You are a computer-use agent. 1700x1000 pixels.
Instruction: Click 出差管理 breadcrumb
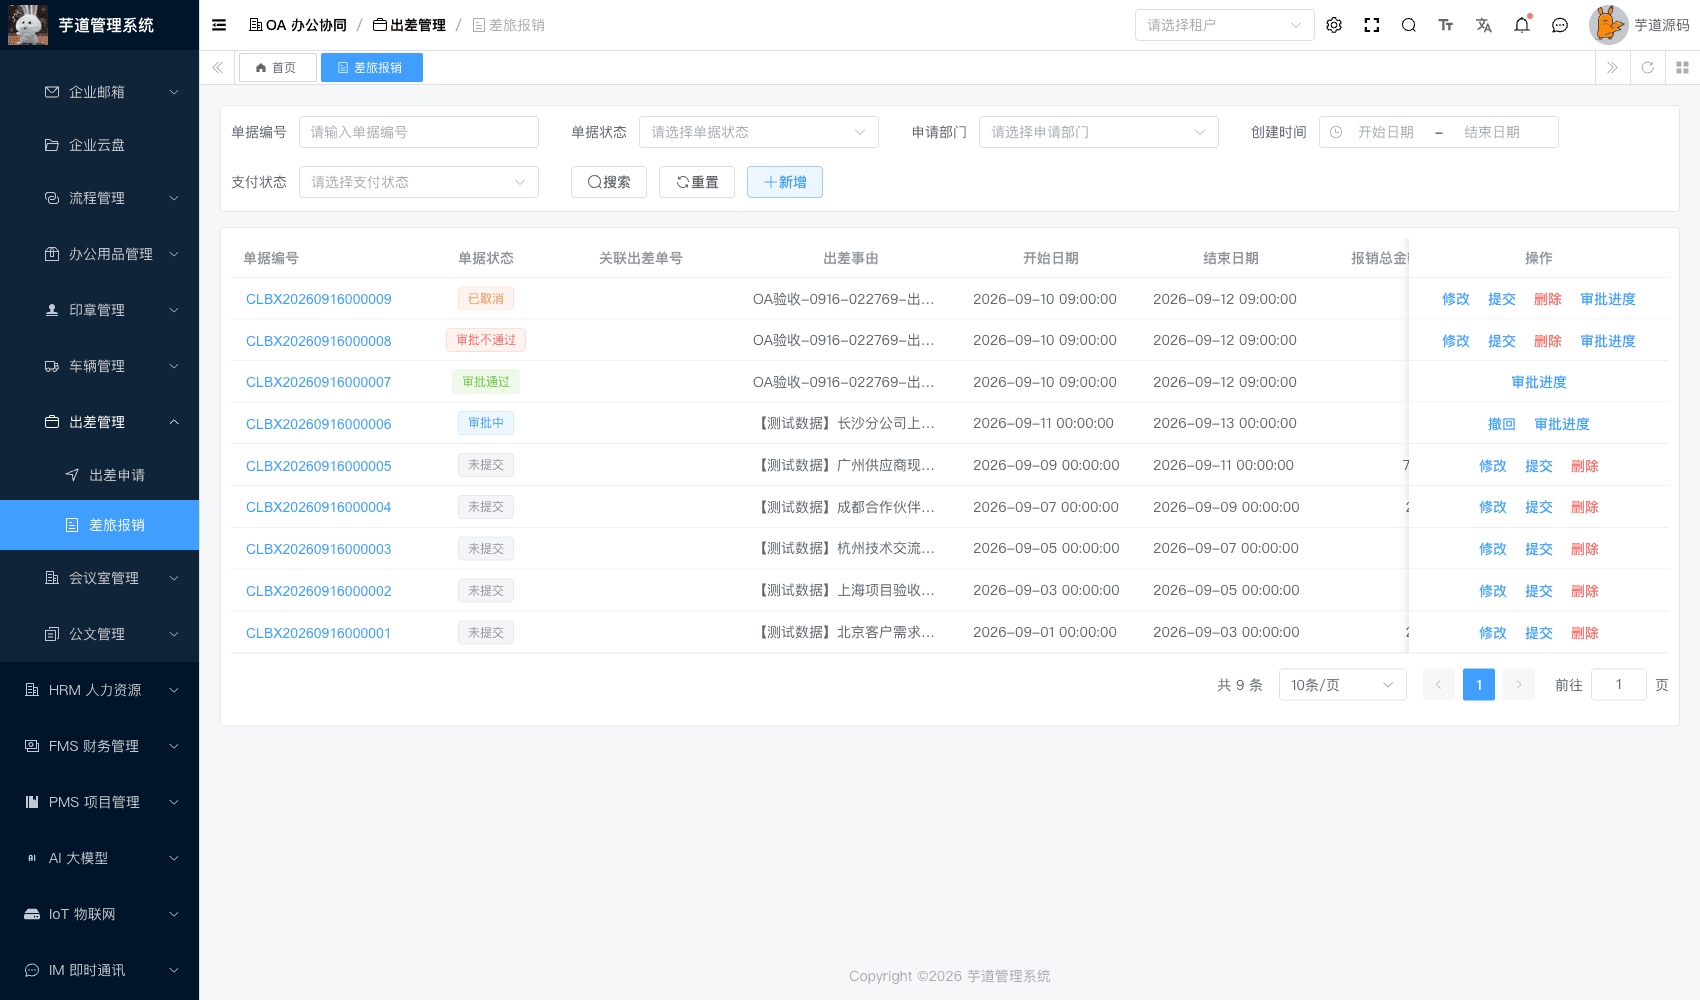click(409, 25)
